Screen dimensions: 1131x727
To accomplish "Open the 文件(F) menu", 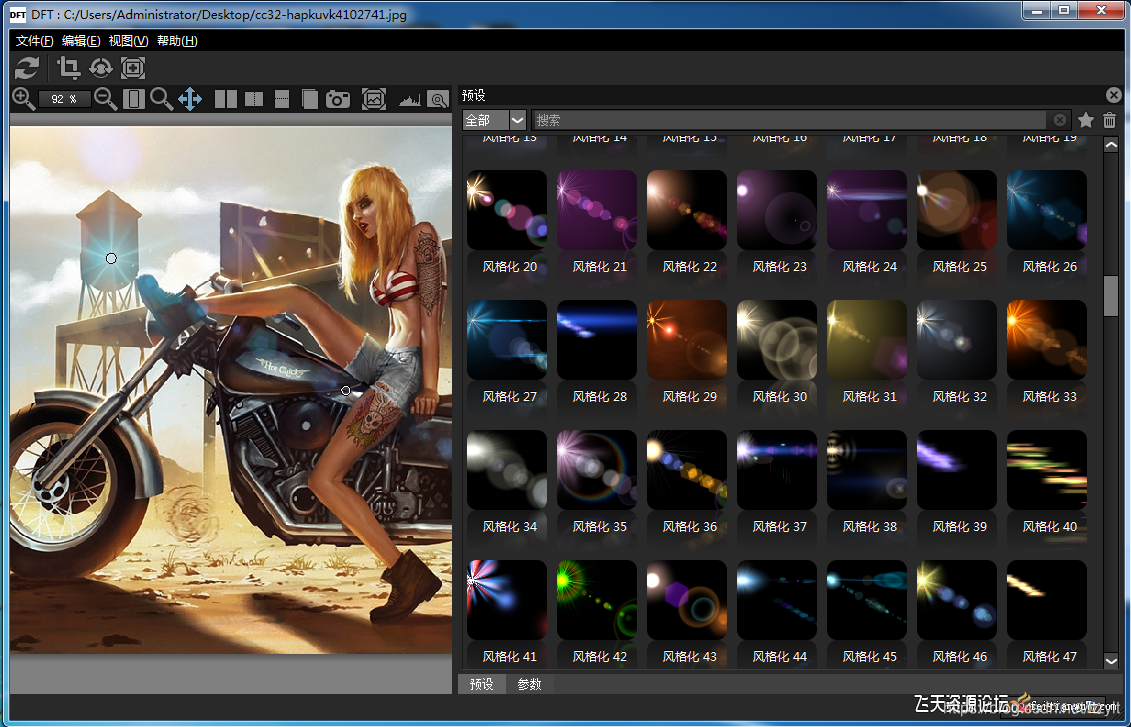I will (x=35, y=41).
